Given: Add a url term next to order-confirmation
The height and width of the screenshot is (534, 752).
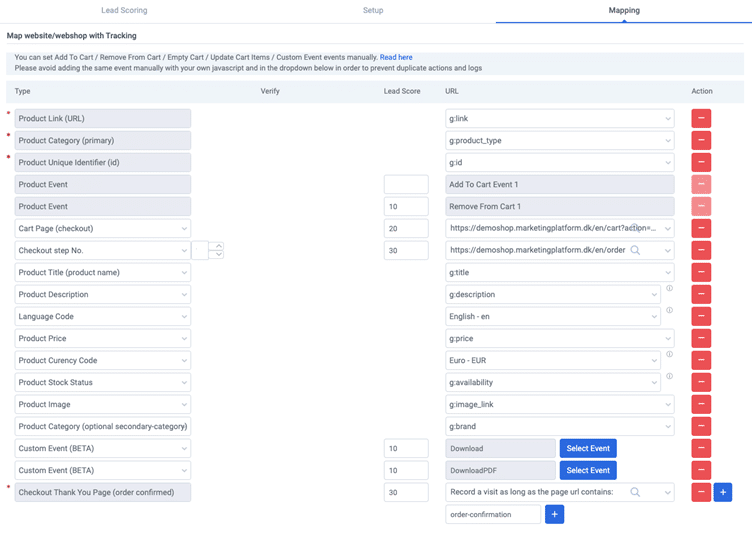Looking at the screenshot, I should point(554,514).
